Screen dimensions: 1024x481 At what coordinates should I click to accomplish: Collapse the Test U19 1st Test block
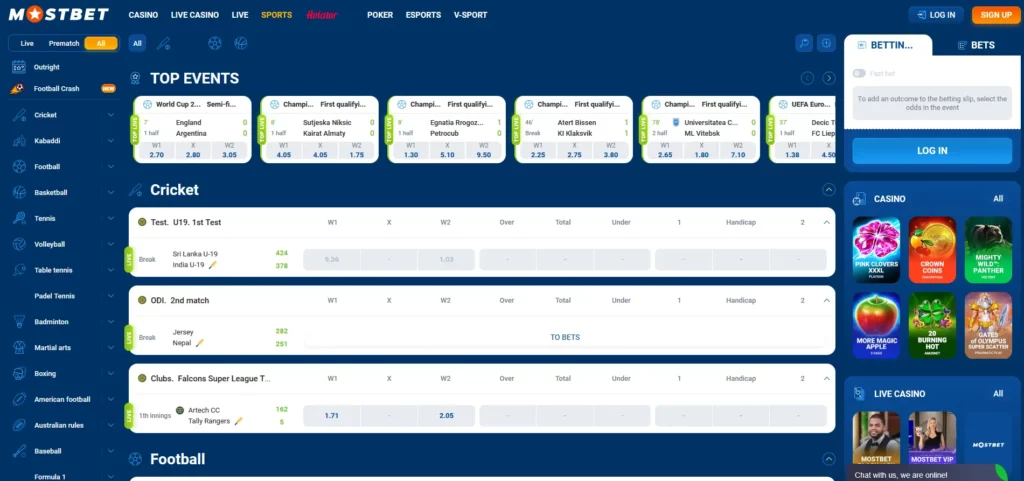pyautogui.click(x=827, y=223)
